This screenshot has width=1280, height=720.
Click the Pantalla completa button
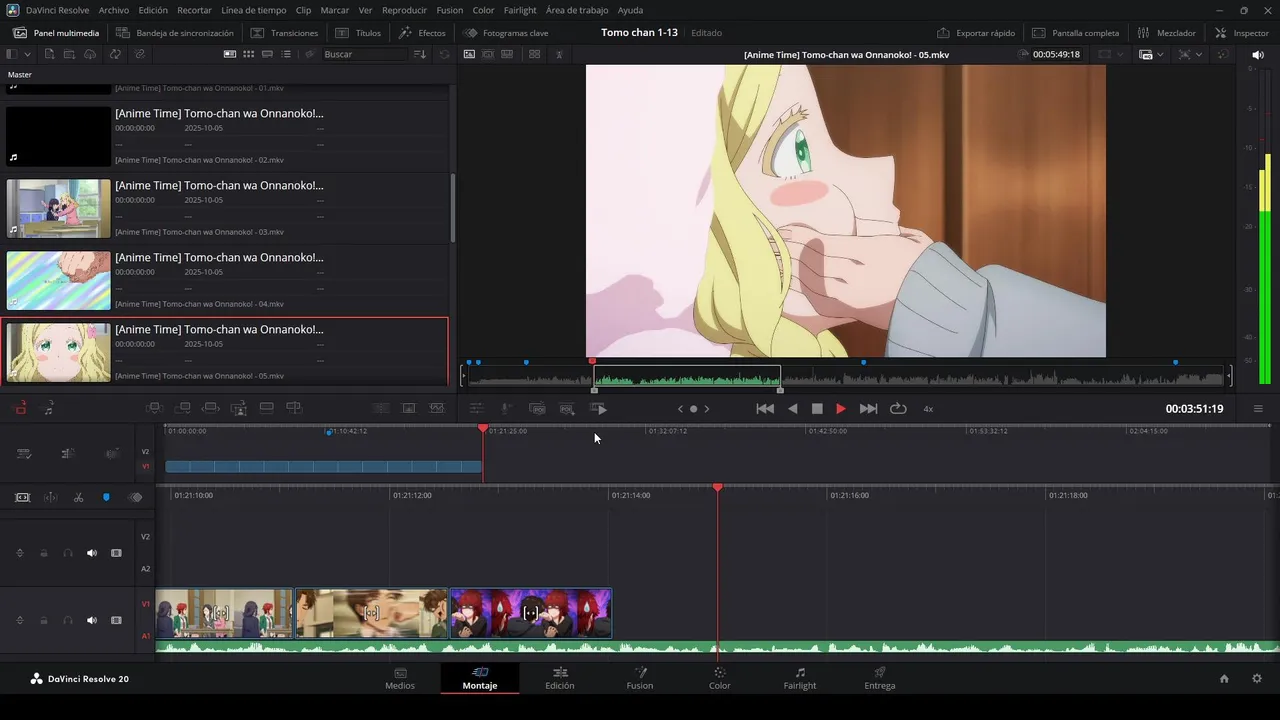[1076, 33]
